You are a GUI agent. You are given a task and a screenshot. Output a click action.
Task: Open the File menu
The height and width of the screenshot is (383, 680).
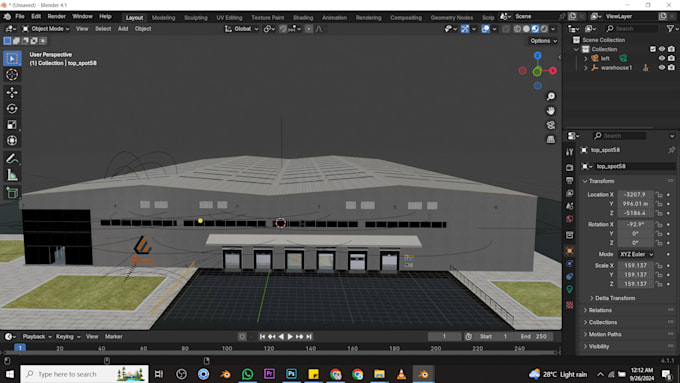(20, 16)
